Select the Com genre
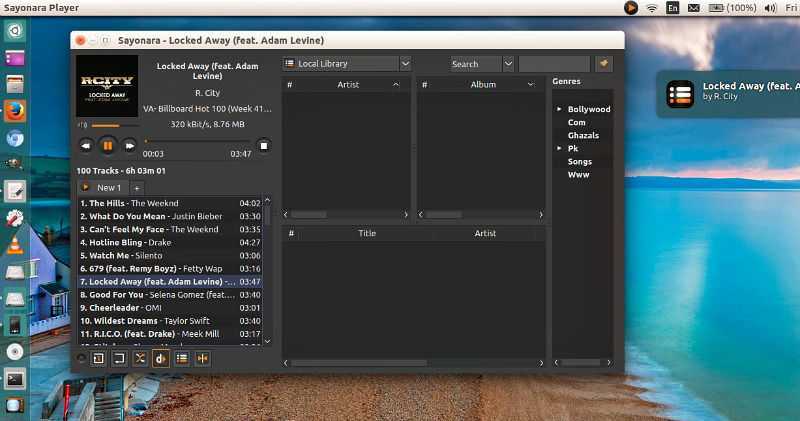 [577, 122]
